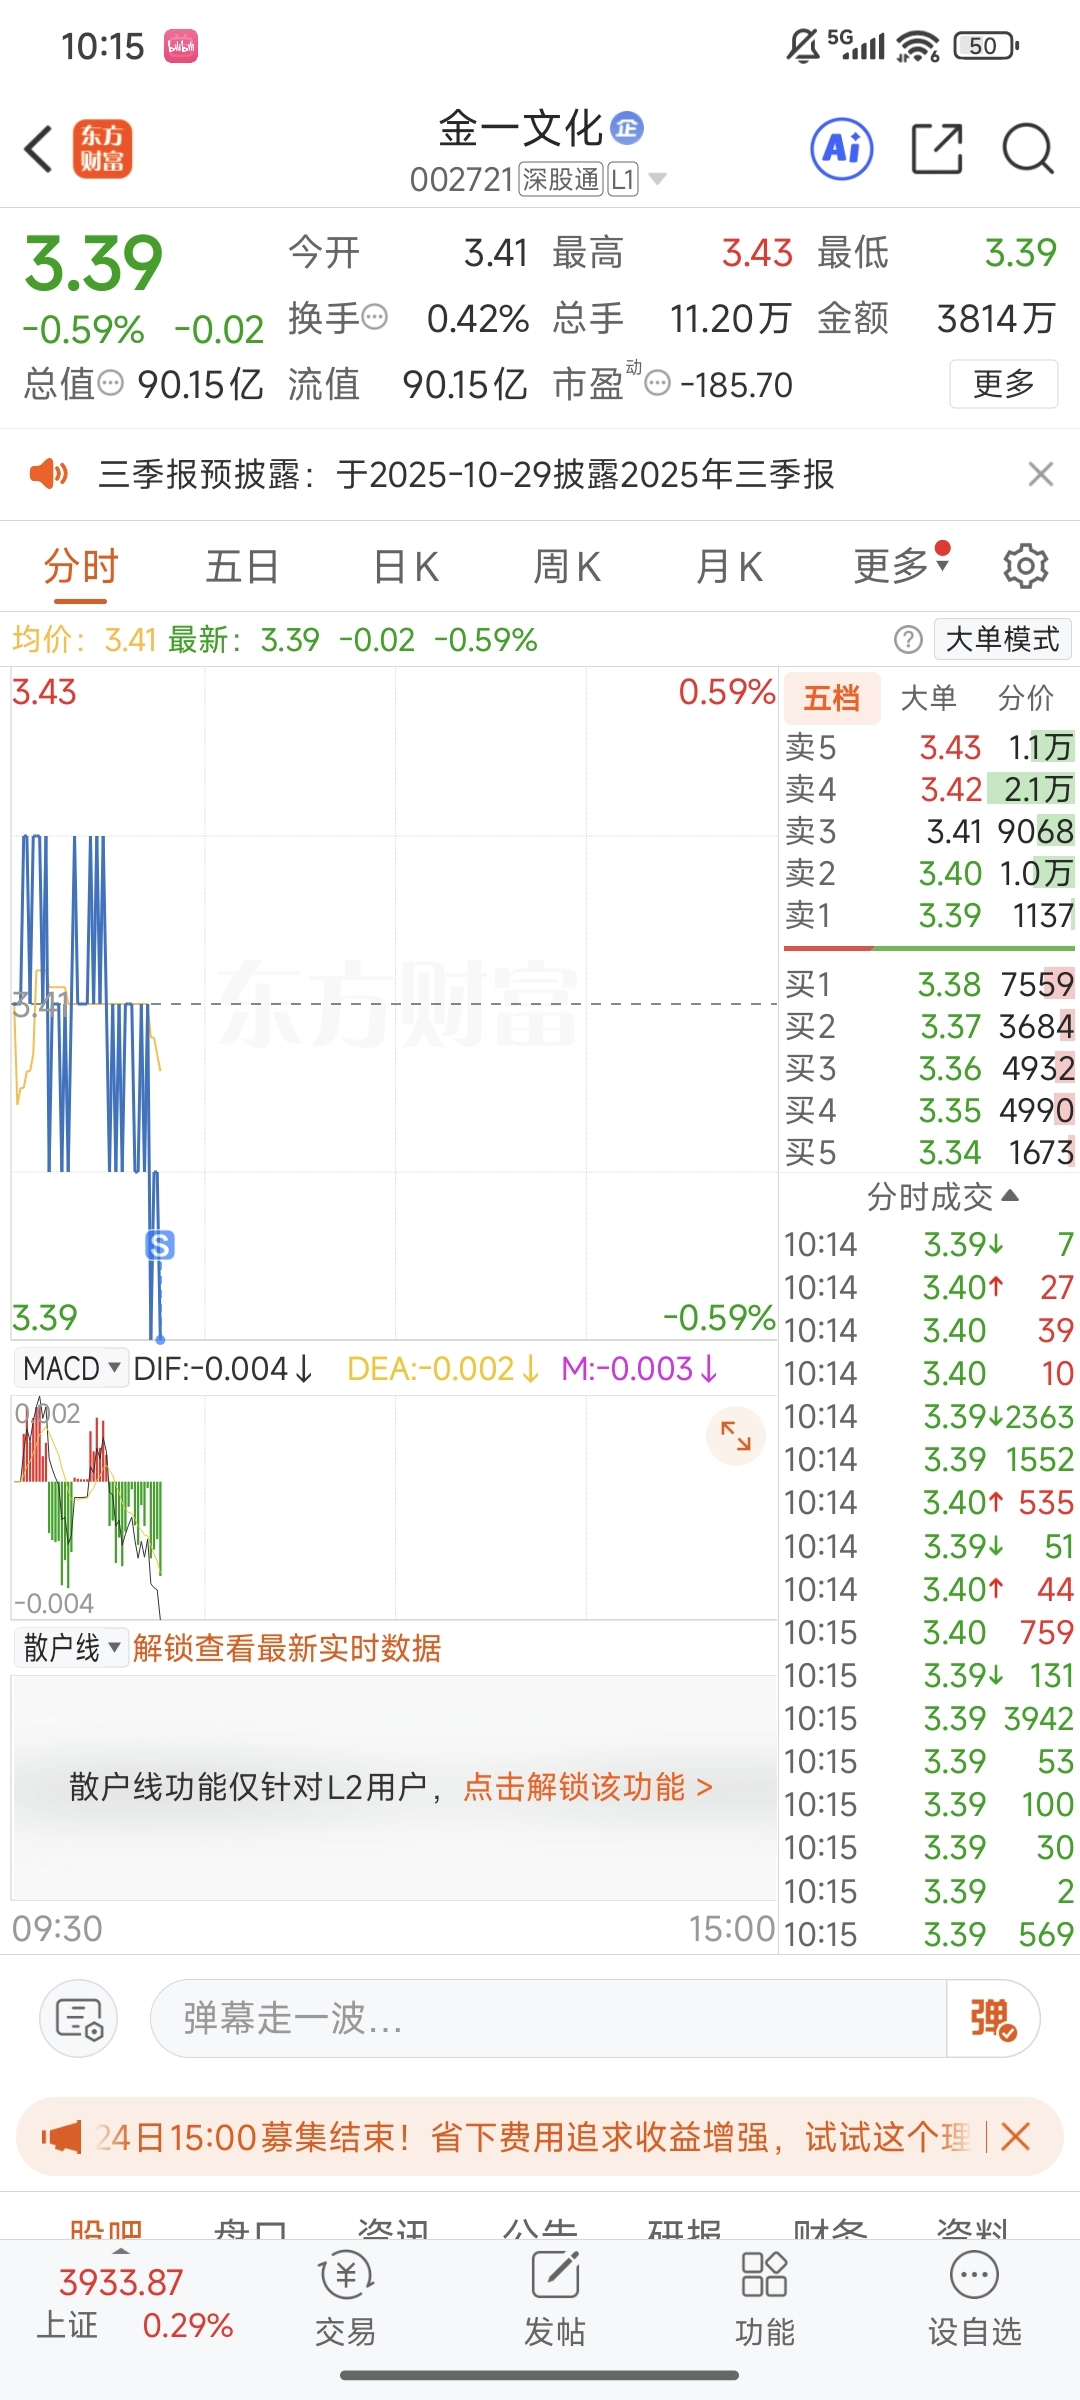Tap the megaphone icon in promo banner
This screenshot has width=1080, height=2400.
[x=61, y=2137]
